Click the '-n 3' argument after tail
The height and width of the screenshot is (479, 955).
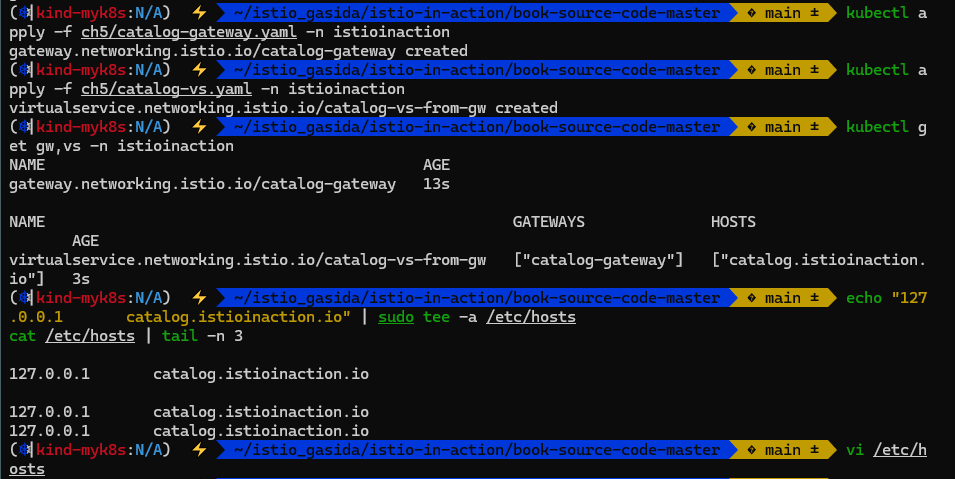[225, 336]
